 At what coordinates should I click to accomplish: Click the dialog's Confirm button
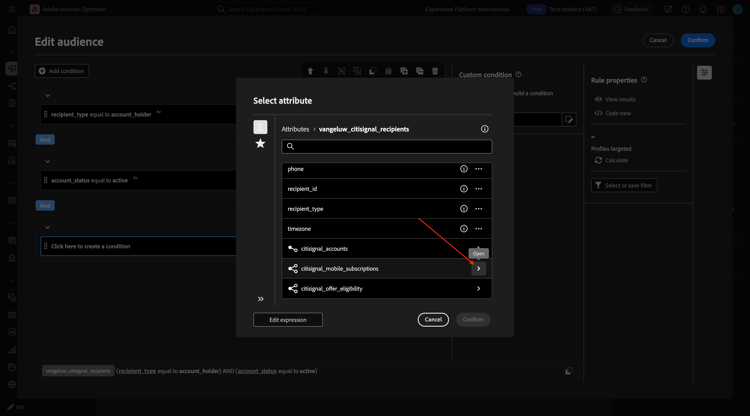coord(473,320)
